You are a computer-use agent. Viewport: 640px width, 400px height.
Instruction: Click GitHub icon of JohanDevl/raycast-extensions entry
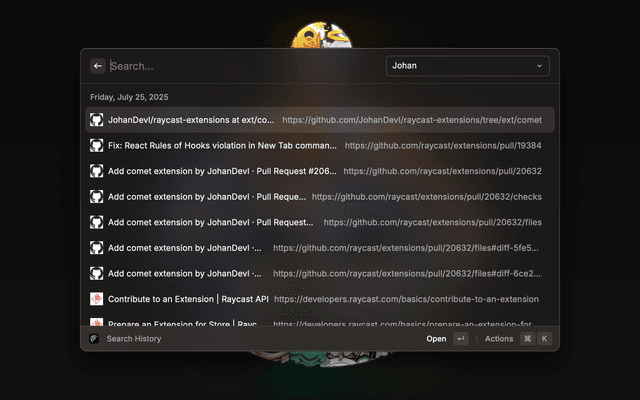click(97, 119)
